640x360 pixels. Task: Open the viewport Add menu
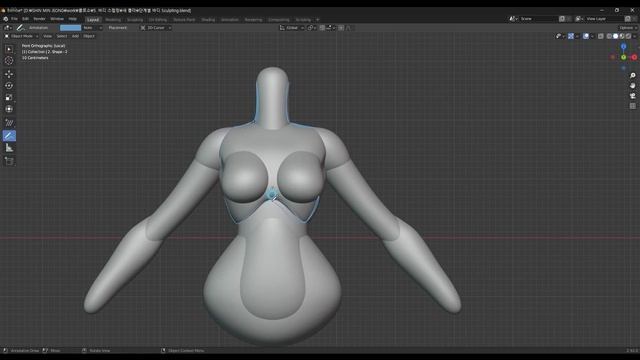point(75,36)
